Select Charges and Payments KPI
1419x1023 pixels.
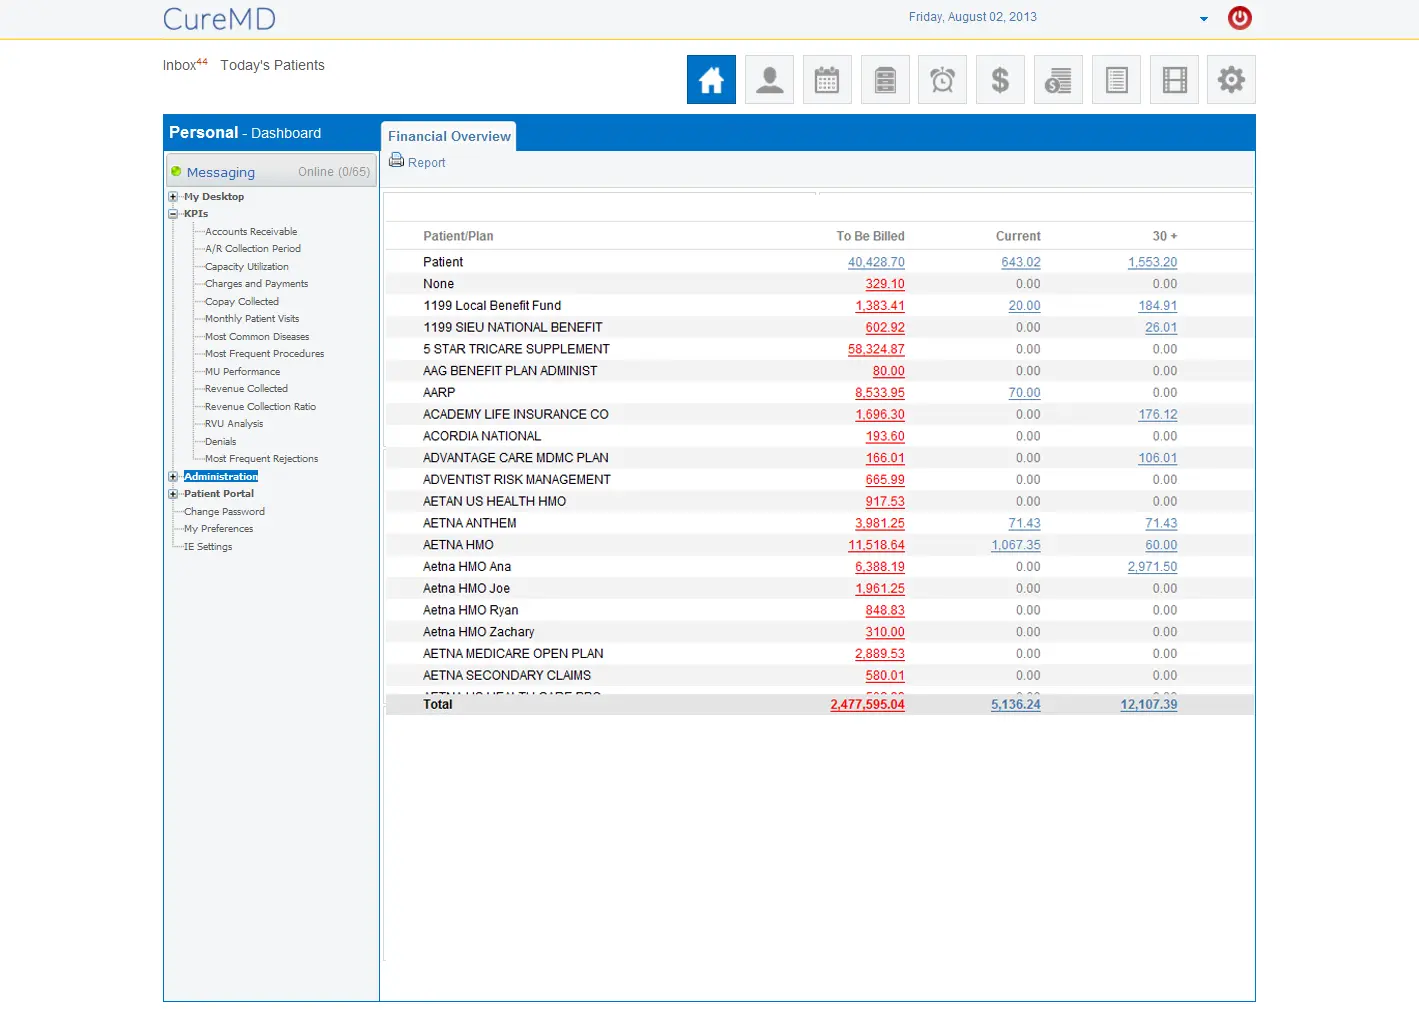click(x=257, y=284)
